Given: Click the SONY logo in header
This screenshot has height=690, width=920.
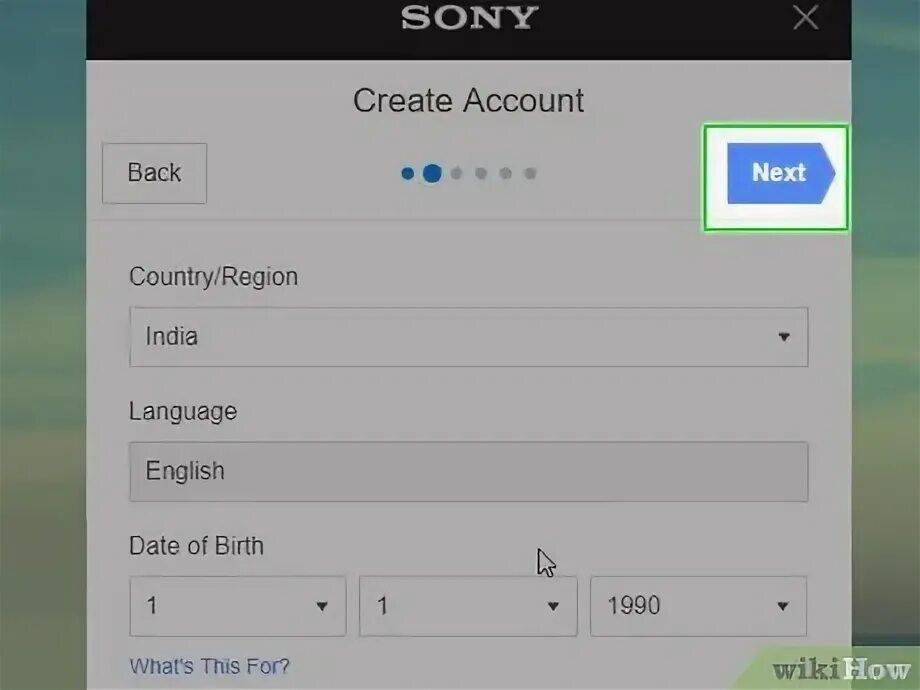Looking at the screenshot, I should click(469, 18).
